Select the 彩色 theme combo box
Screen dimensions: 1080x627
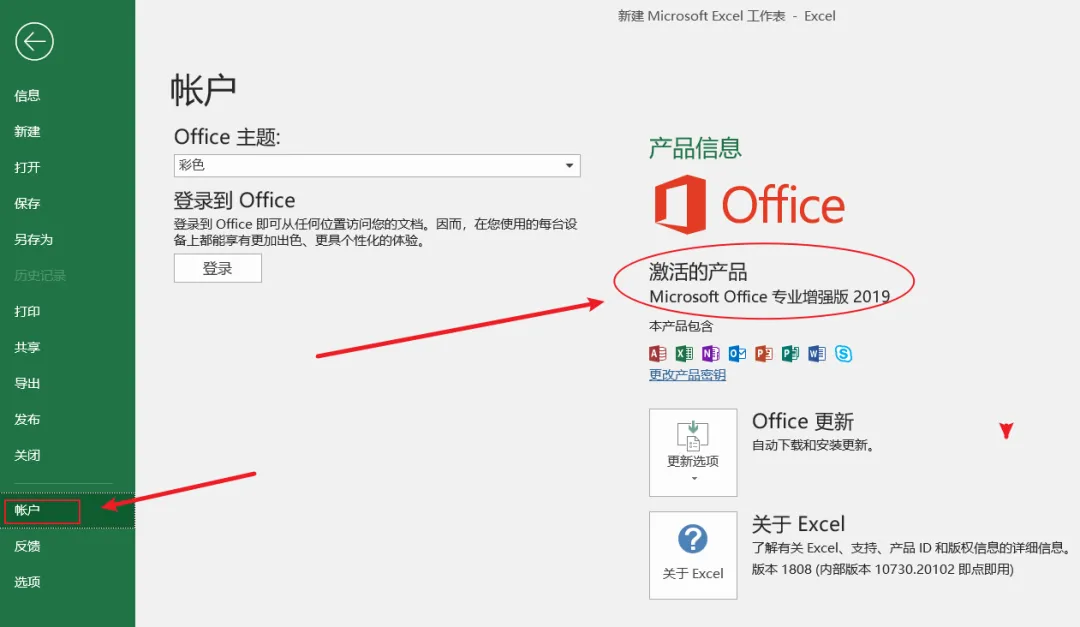pos(377,165)
